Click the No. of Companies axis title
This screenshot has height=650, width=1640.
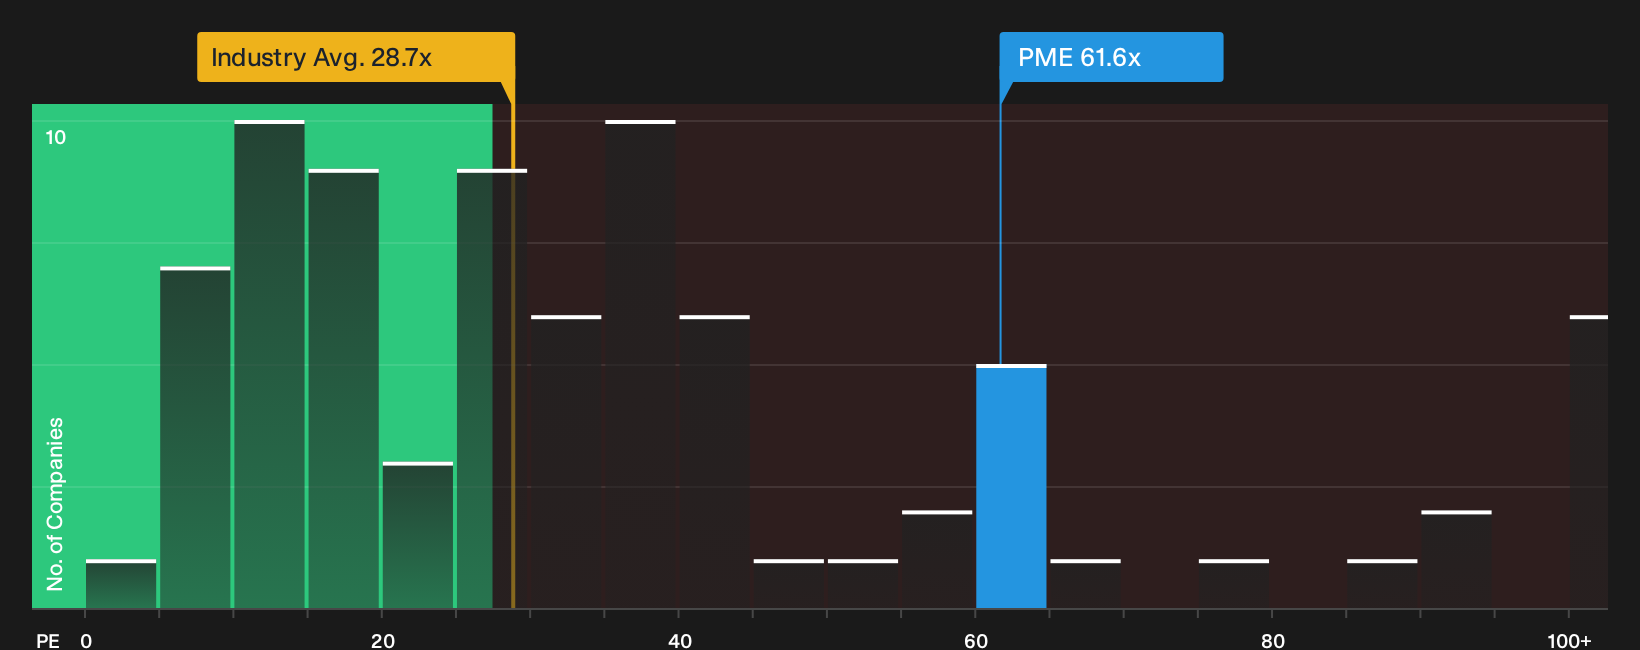tap(55, 504)
